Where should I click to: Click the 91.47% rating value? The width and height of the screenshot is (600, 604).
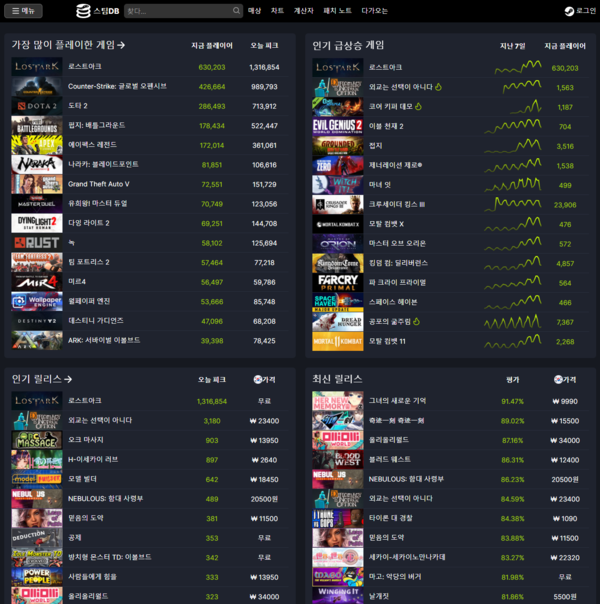click(x=513, y=401)
